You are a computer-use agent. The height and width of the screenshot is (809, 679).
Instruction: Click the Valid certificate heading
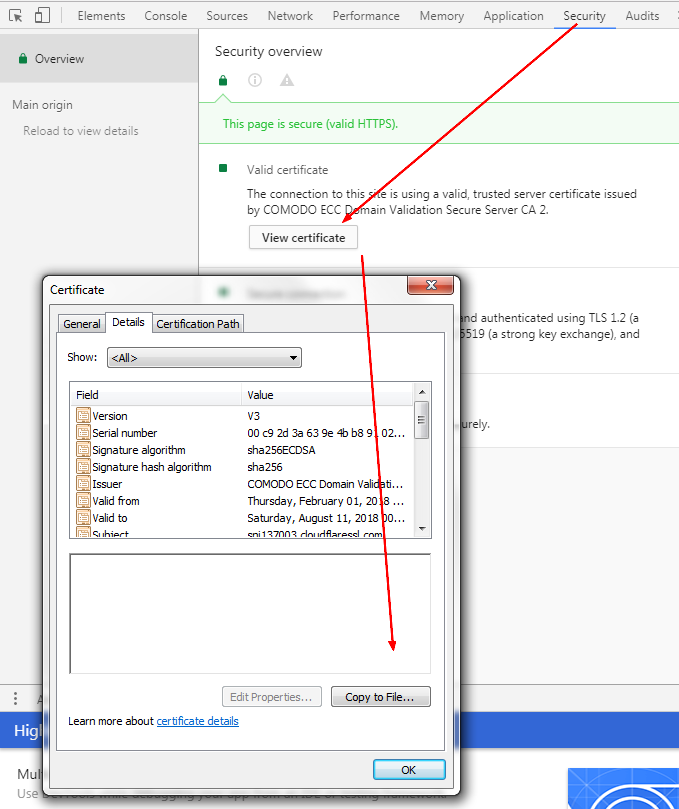(287, 170)
